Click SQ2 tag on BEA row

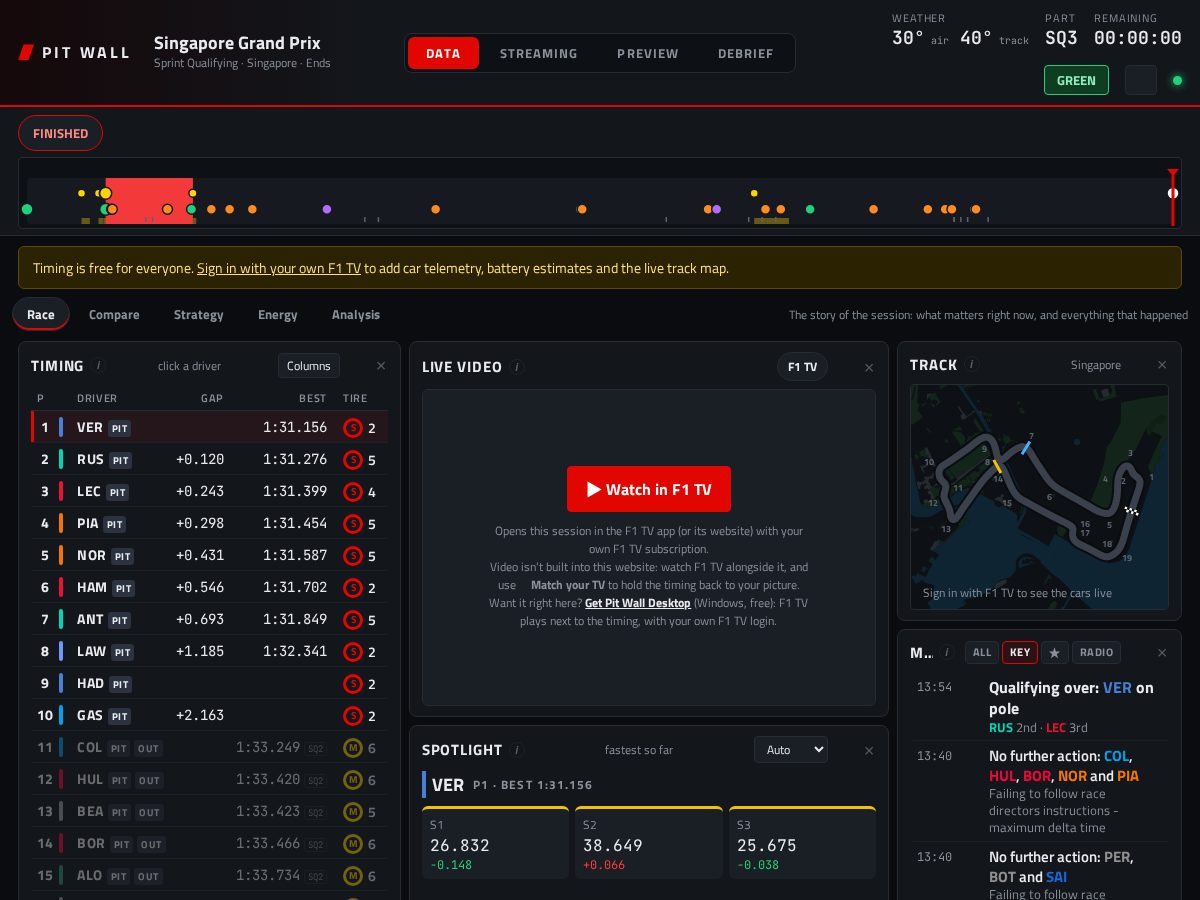[x=316, y=812]
